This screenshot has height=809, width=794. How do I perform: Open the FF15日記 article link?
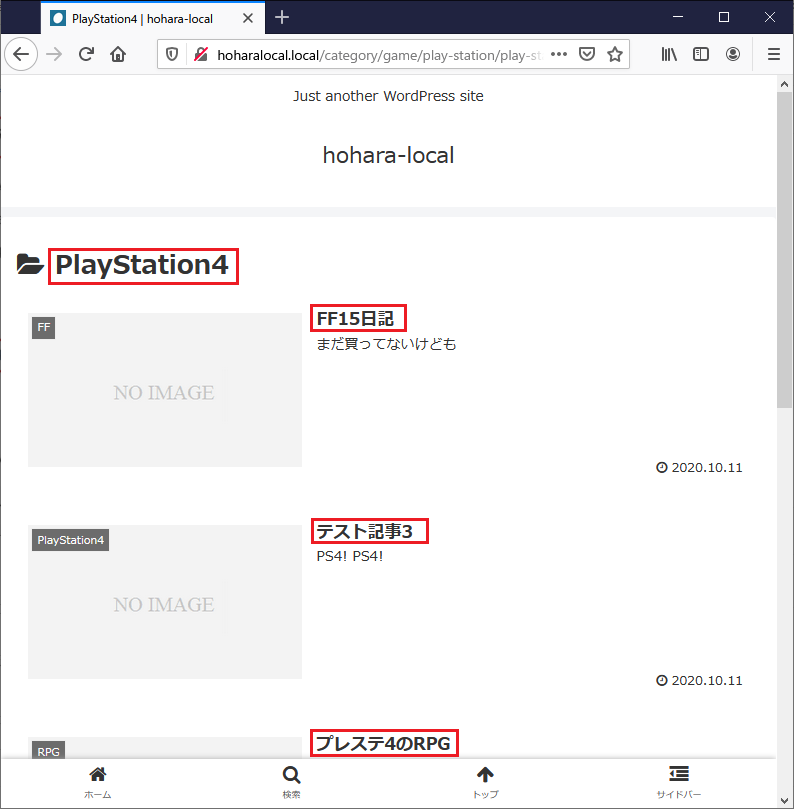pos(356,319)
